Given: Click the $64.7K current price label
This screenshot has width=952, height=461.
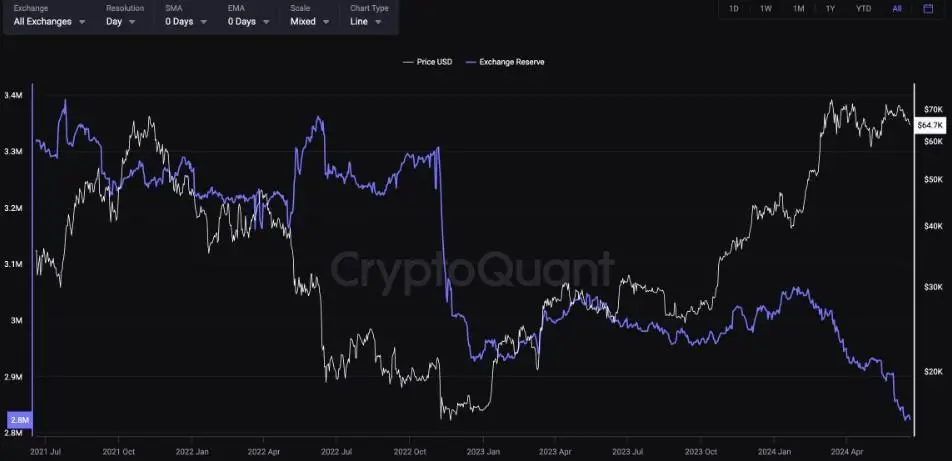Looking at the screenshot, I should click(930, 124).
